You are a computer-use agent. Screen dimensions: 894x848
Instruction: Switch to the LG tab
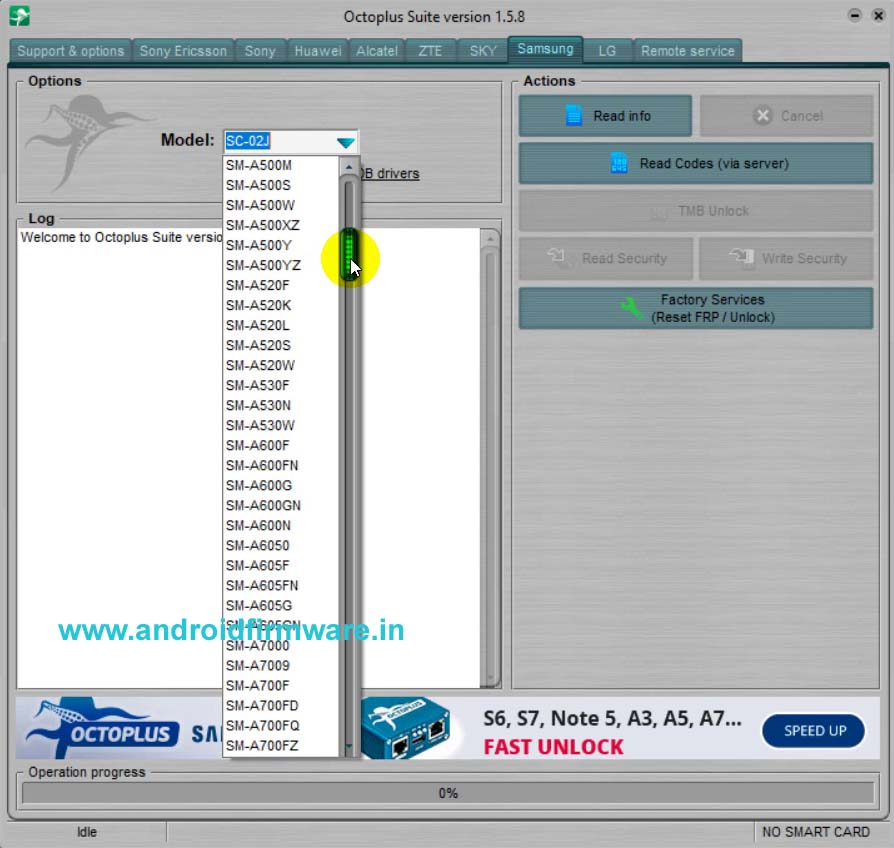(x=607, y=51)
